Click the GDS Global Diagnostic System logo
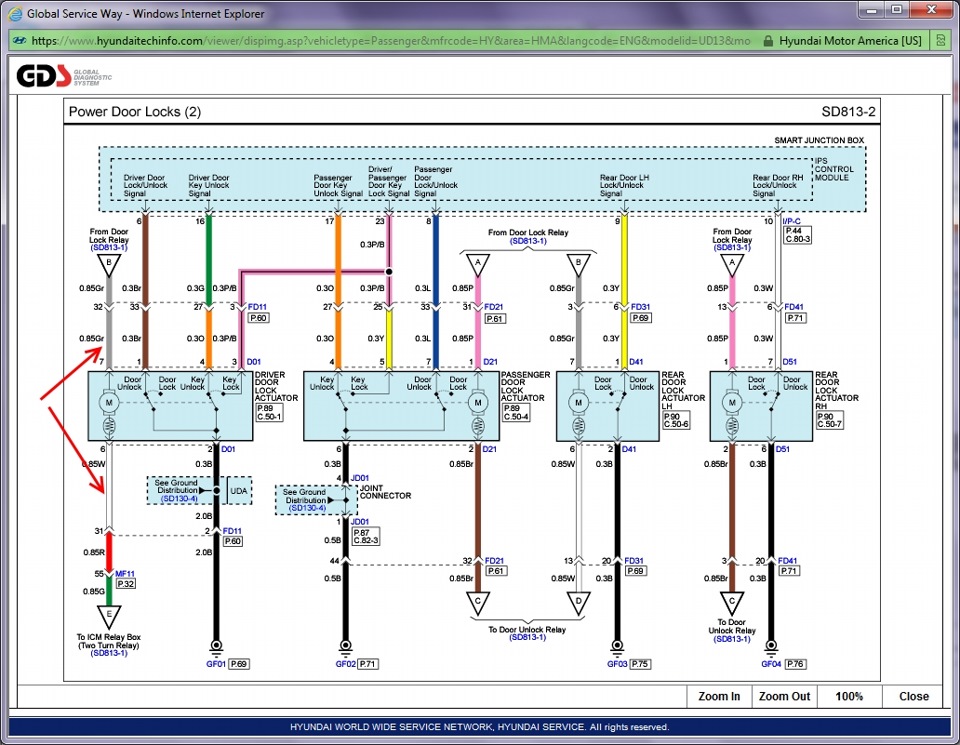This screenshot has height=745, width=960. [x=64, y=77]
